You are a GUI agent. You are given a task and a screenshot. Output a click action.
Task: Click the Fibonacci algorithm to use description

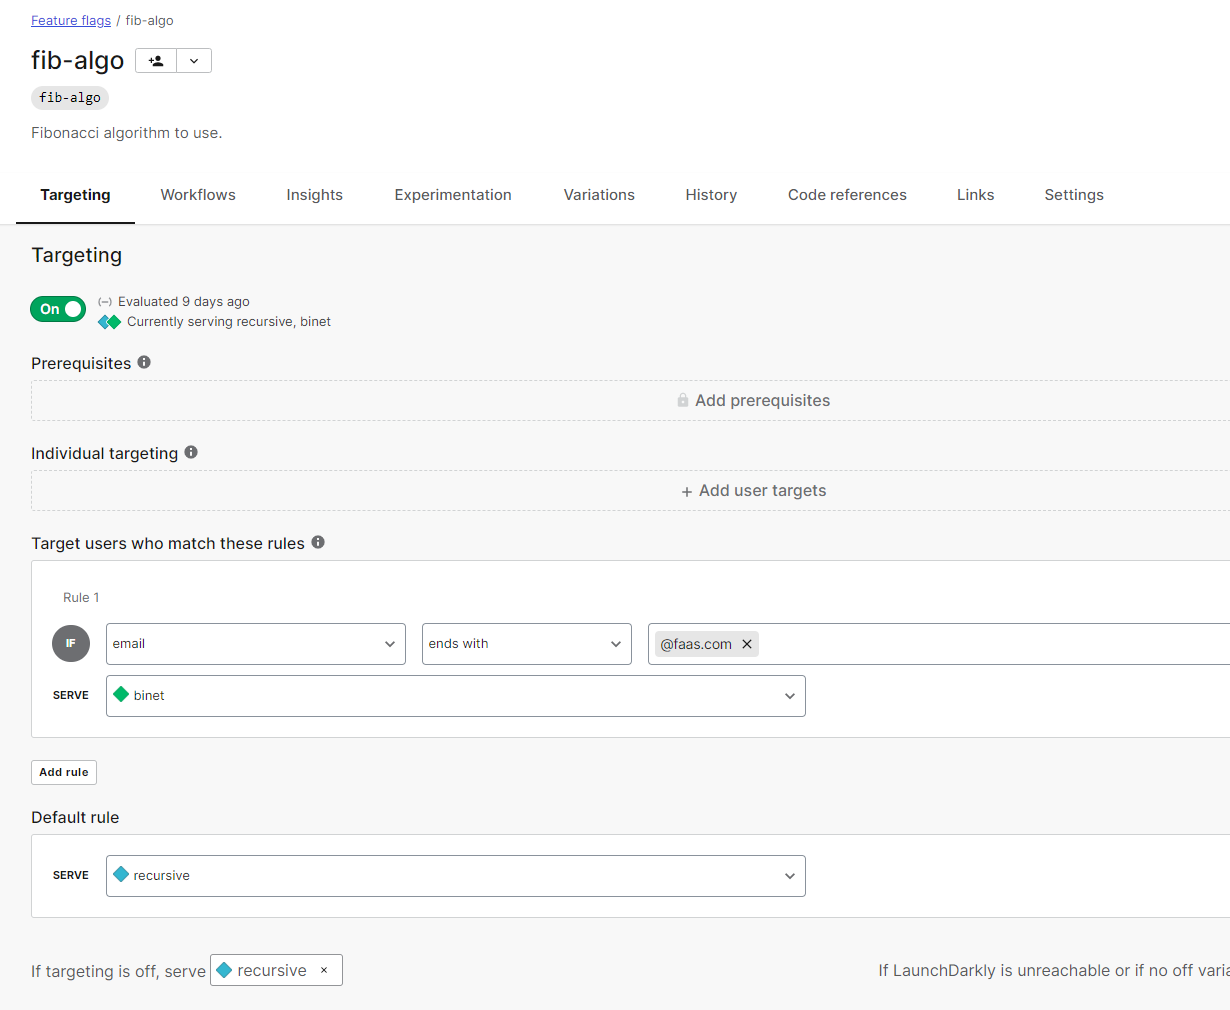(127, 133)
